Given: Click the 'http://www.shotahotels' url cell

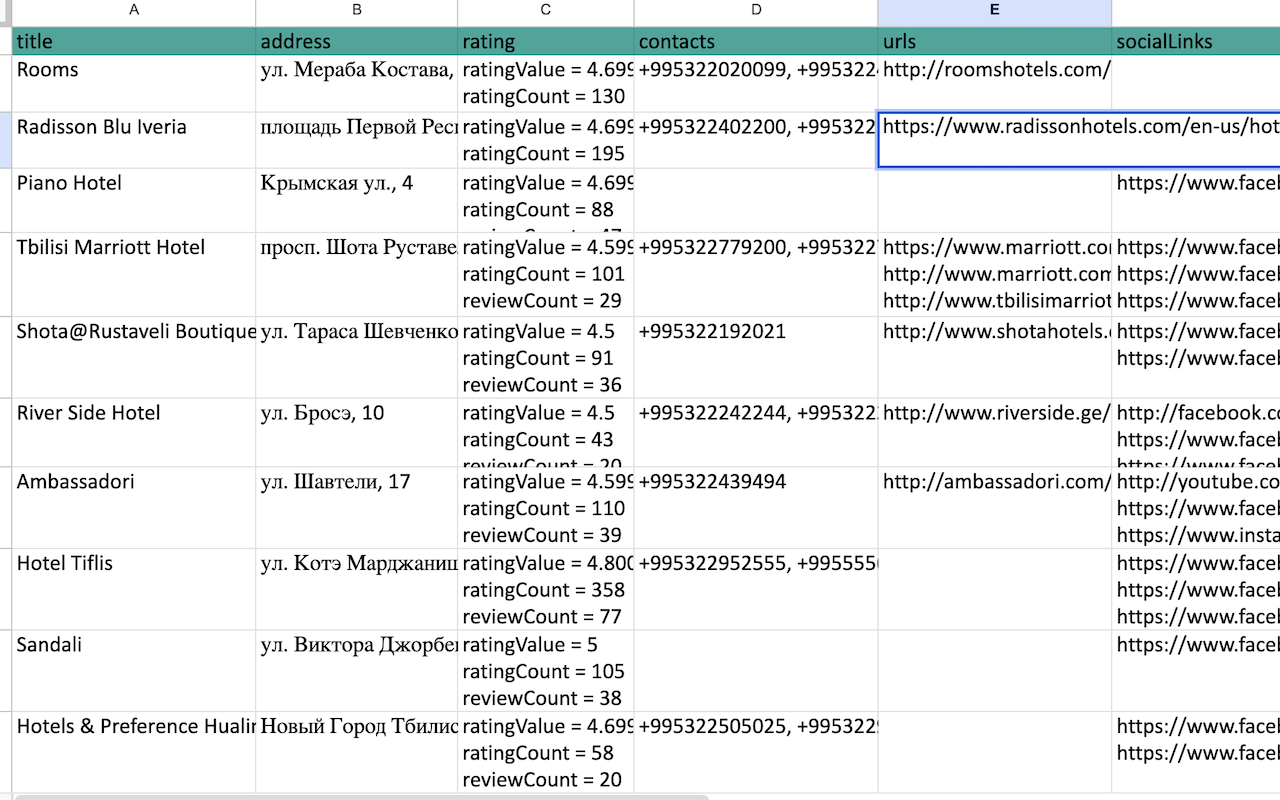Looking at the screenshot, I should point(995,357).
